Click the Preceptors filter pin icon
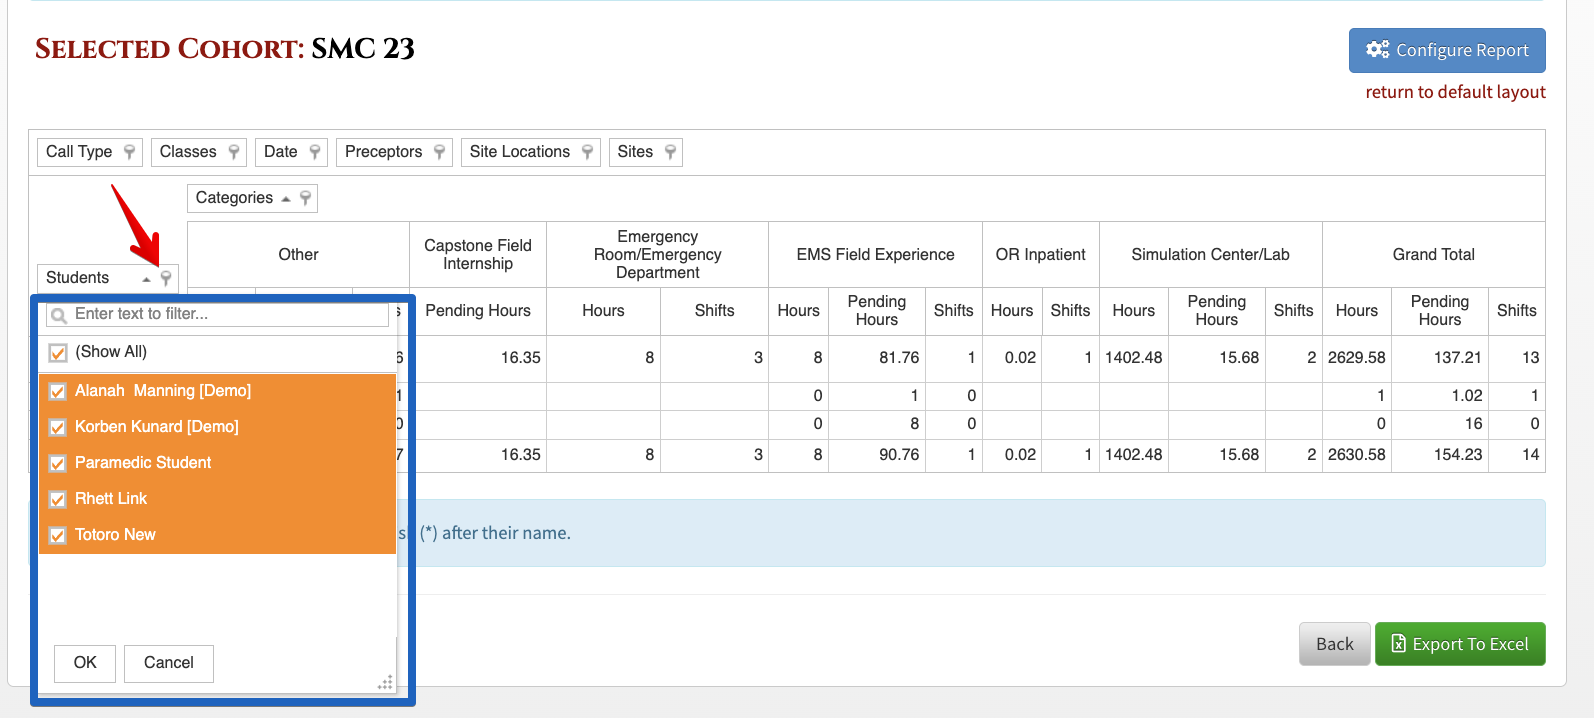1594x718 pixels. (x=439, y=152)
